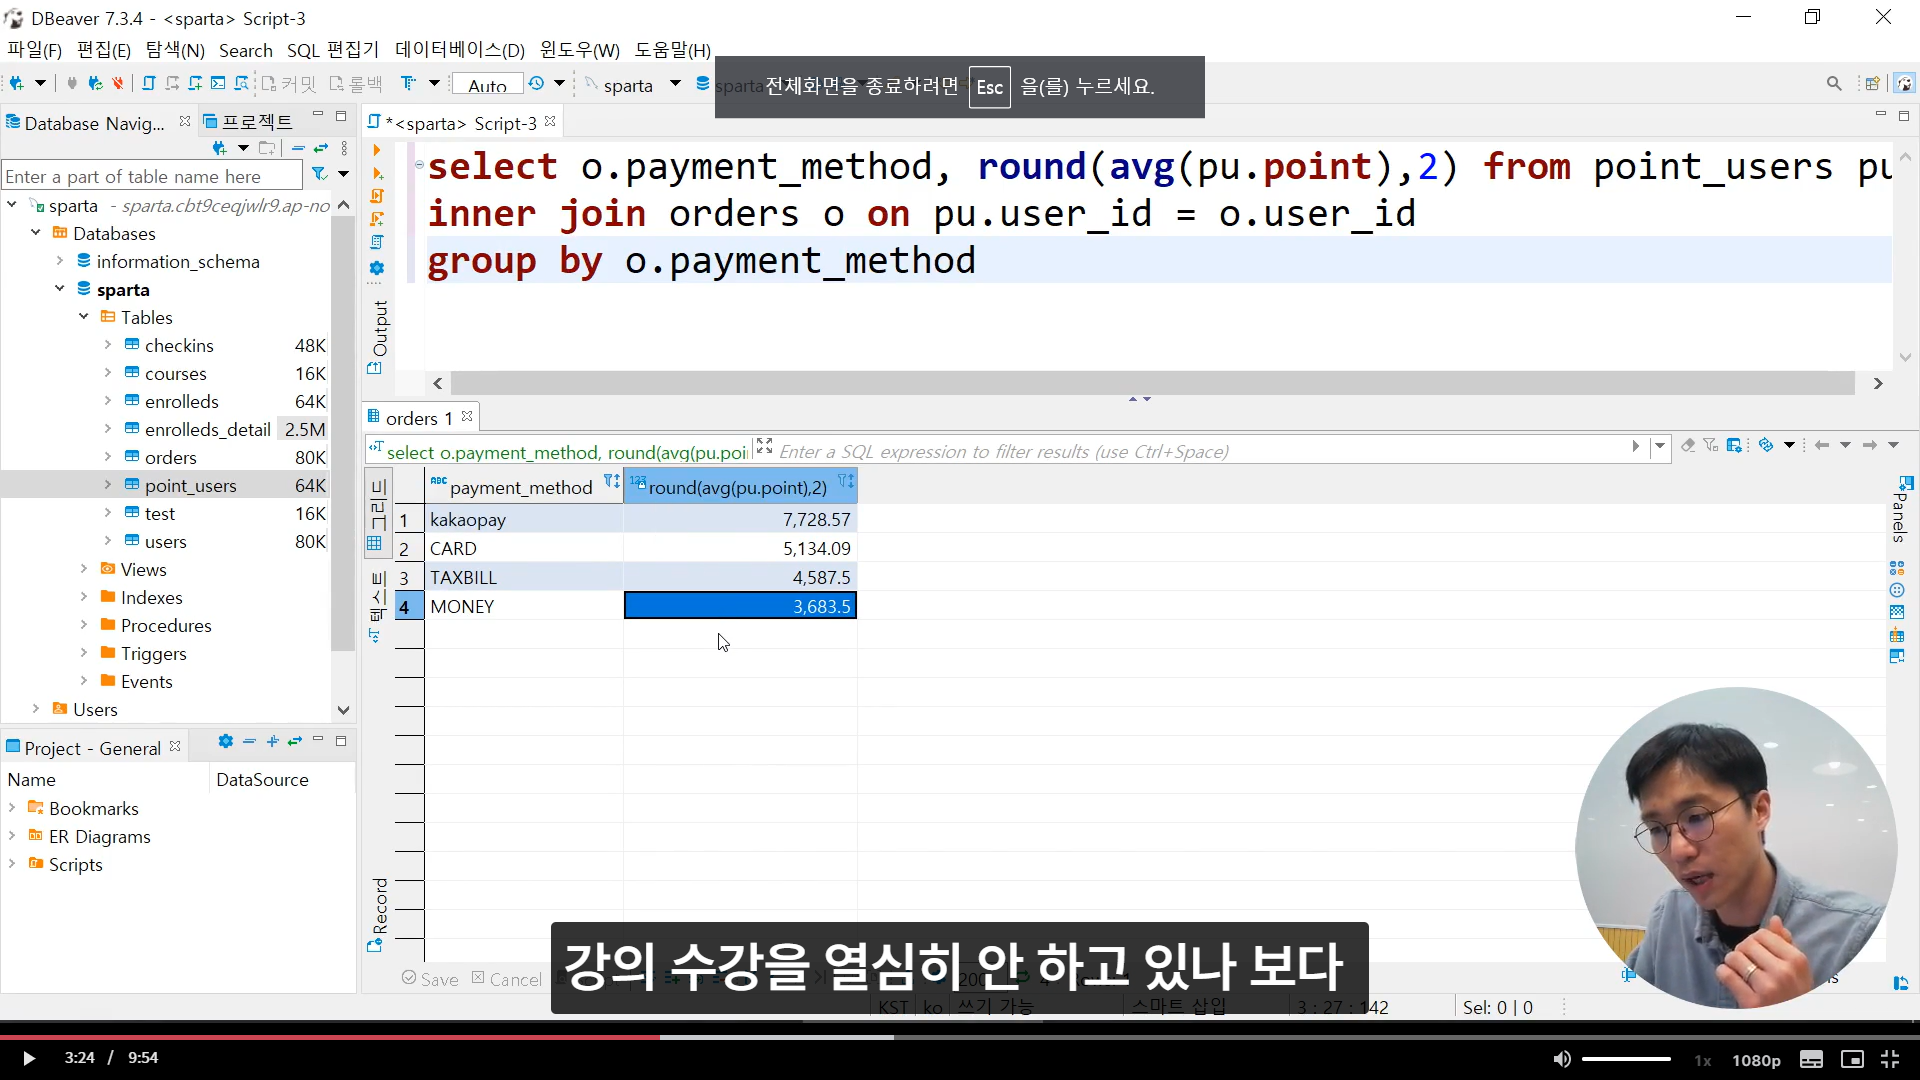The width and height of the screenshot is (1920, 1080).
Task: Click the transaction log clock icon
Action: 537,84
